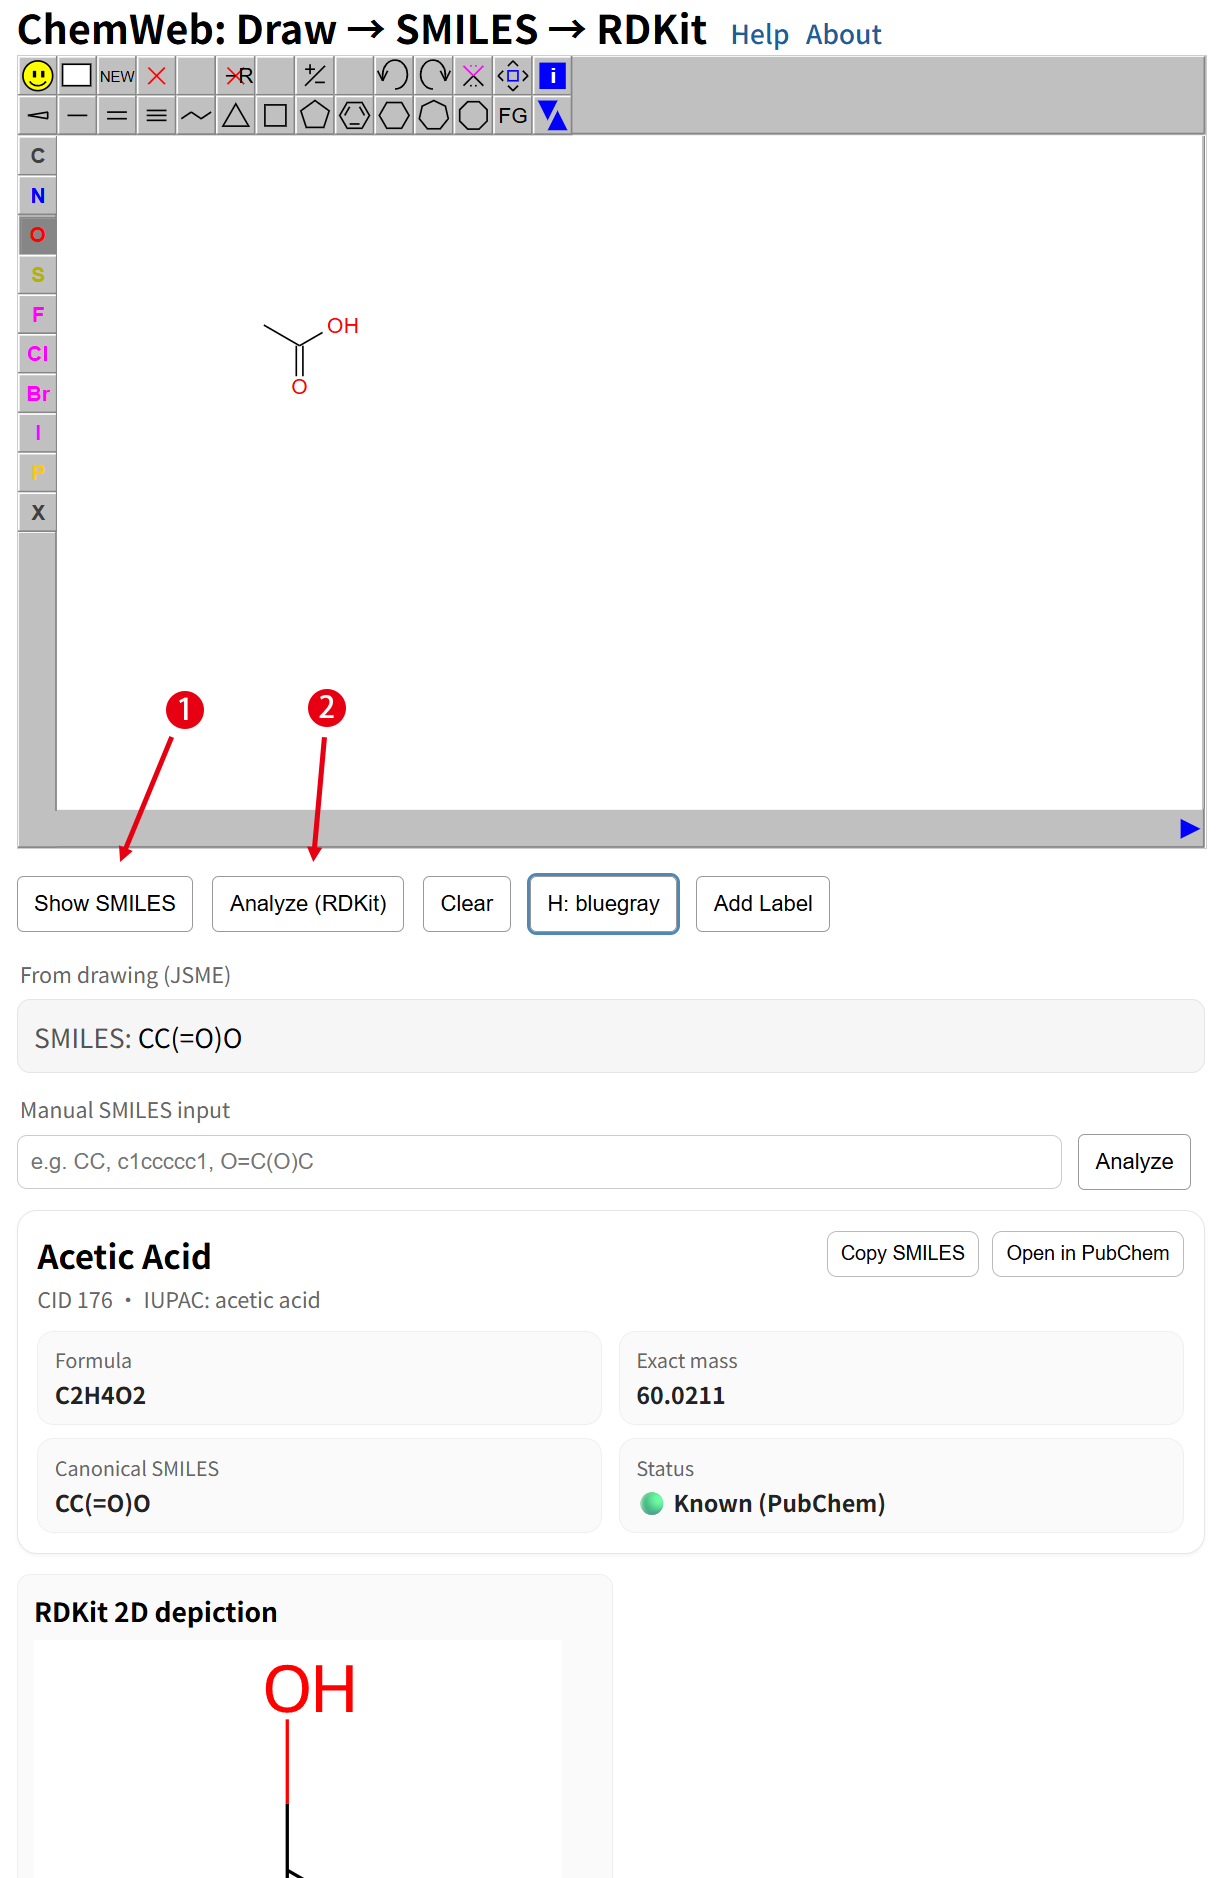The width and height of the screenshot is (1228, 1878).
Task: Select the single bond tool
Action: 77,116
